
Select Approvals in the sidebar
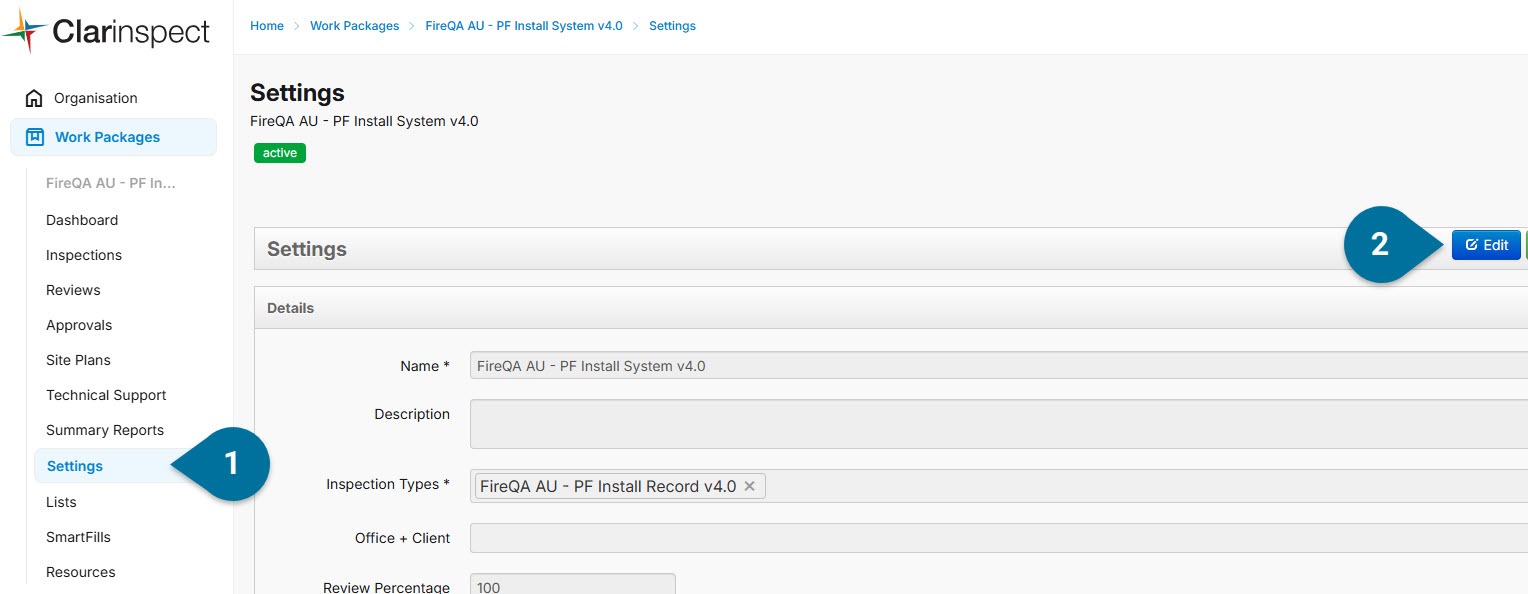click(x=79, y=325)
